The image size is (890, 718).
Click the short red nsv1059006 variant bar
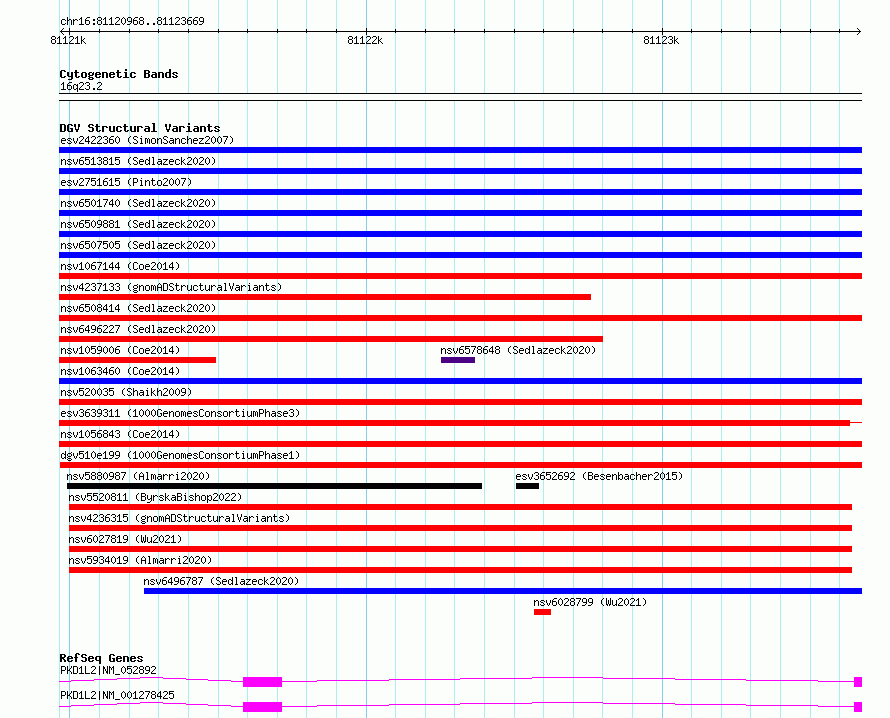[x=137, y=360]
